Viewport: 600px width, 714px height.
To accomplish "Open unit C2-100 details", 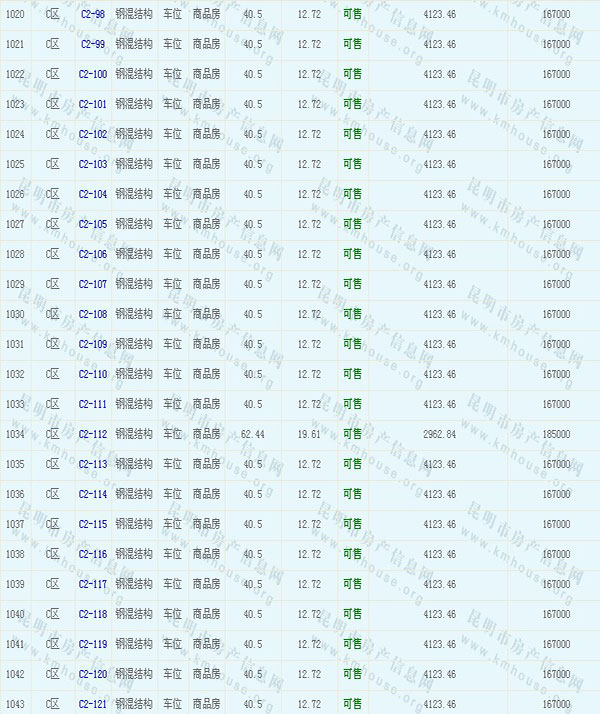I will point(92,74).
